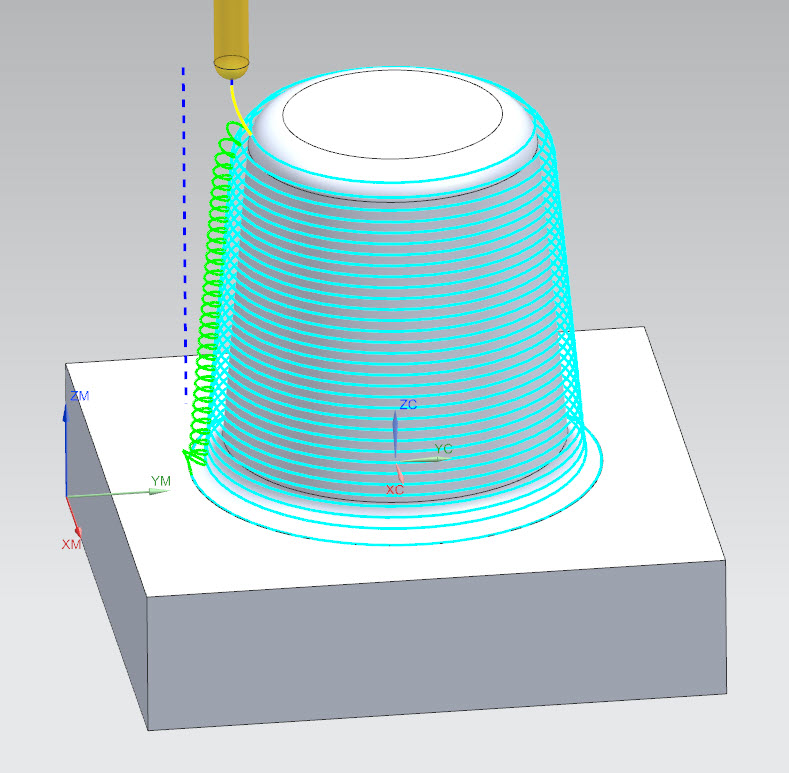Image resolution: width=789 pixels, height=773 pixels.
Task: Click the YM machine axis label
Action: (161, 481)
